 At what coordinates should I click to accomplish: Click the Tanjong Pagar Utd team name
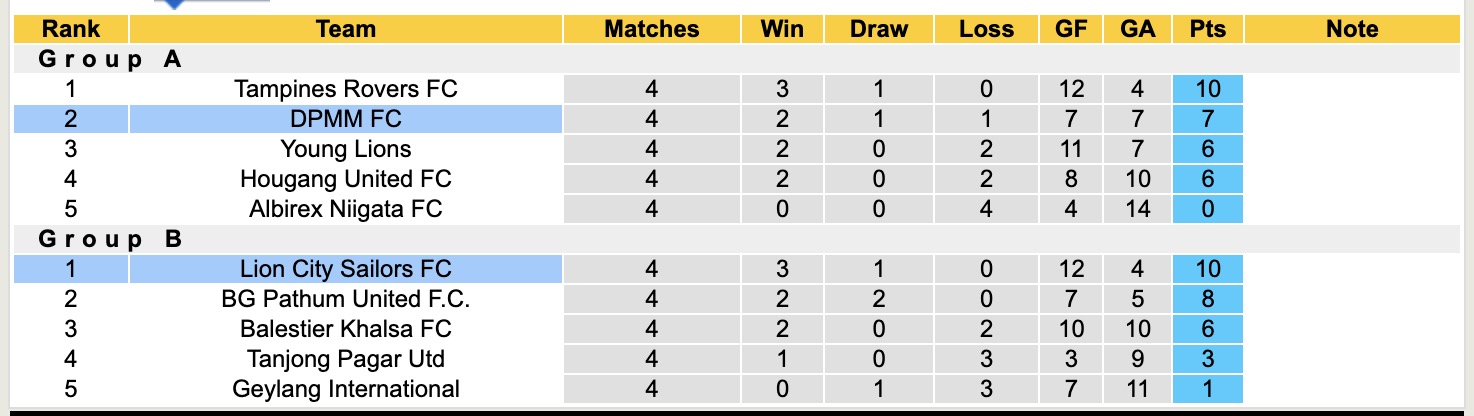click(345, 359)
